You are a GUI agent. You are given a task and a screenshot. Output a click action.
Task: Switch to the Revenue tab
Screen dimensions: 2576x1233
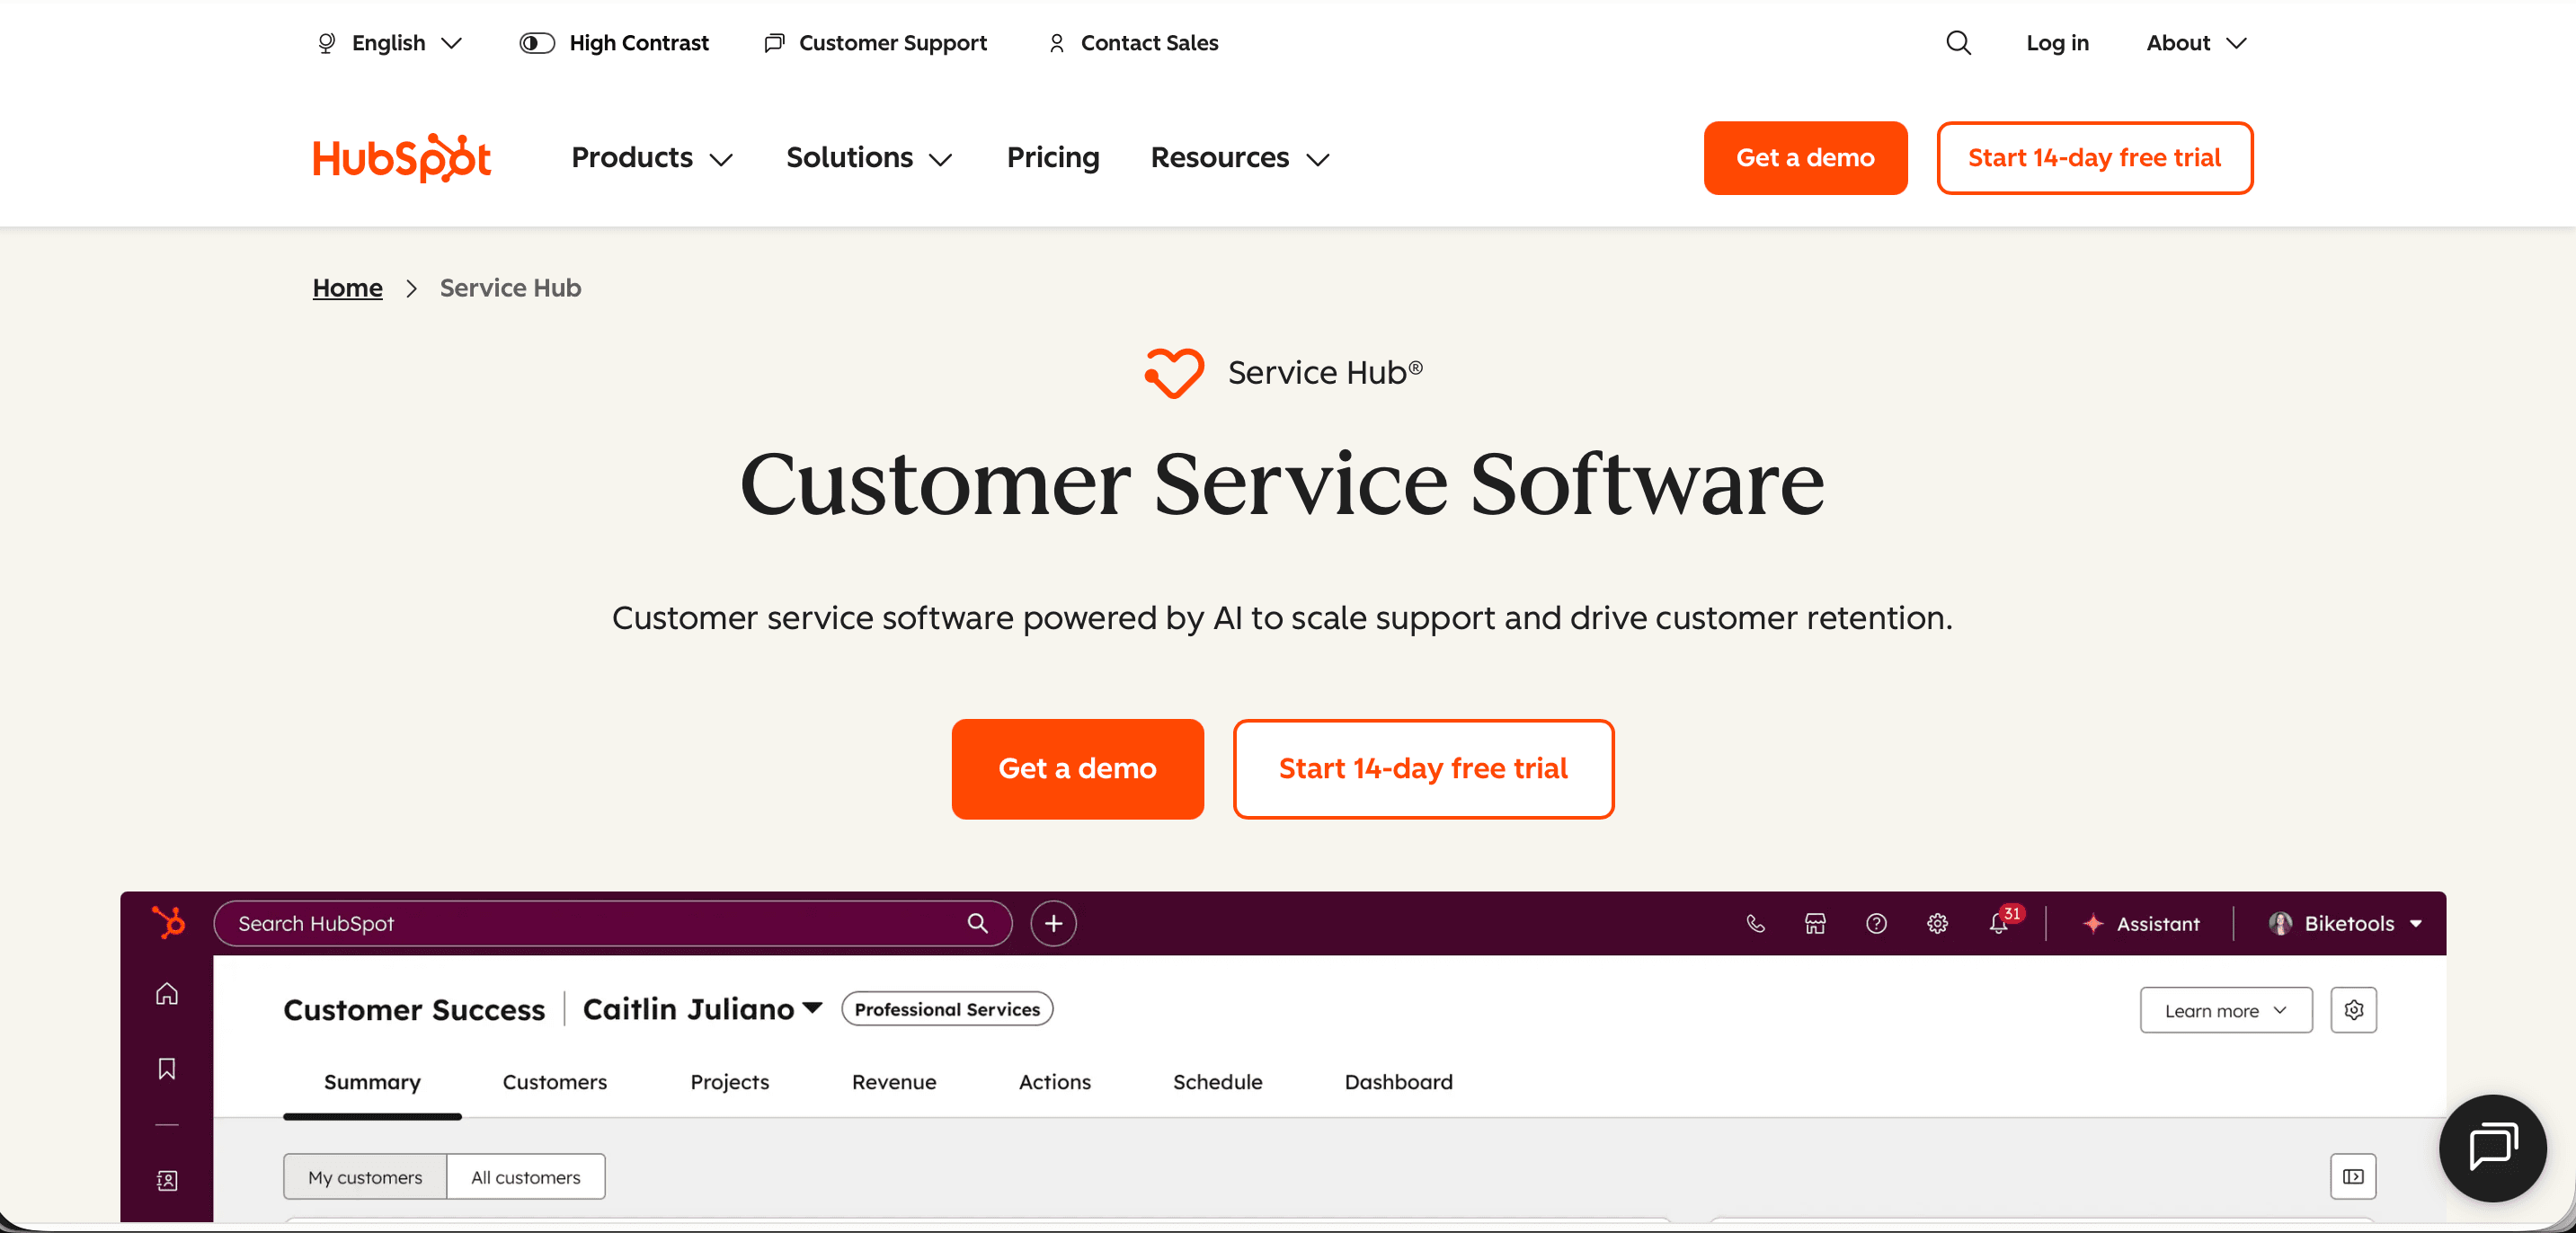click(x=894, y=1082)
